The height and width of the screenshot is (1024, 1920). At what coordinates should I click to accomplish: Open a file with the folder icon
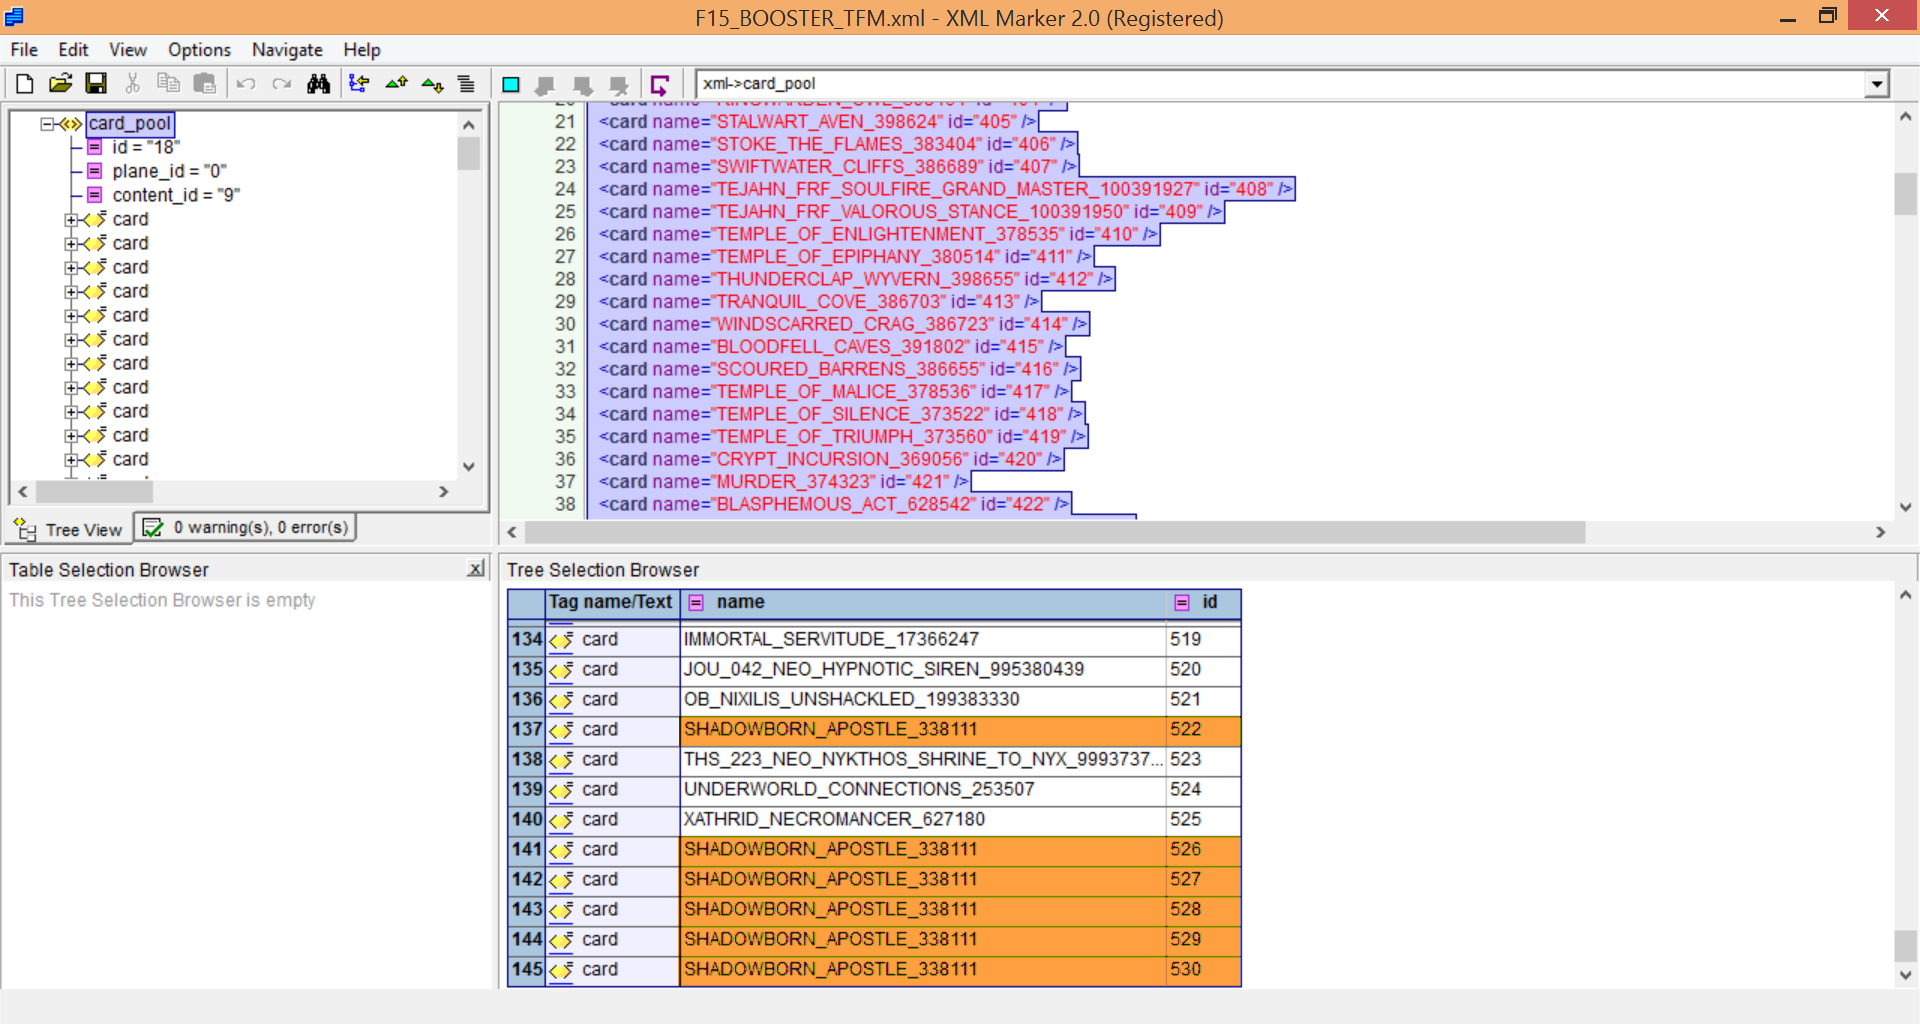[x=60, y=84]
